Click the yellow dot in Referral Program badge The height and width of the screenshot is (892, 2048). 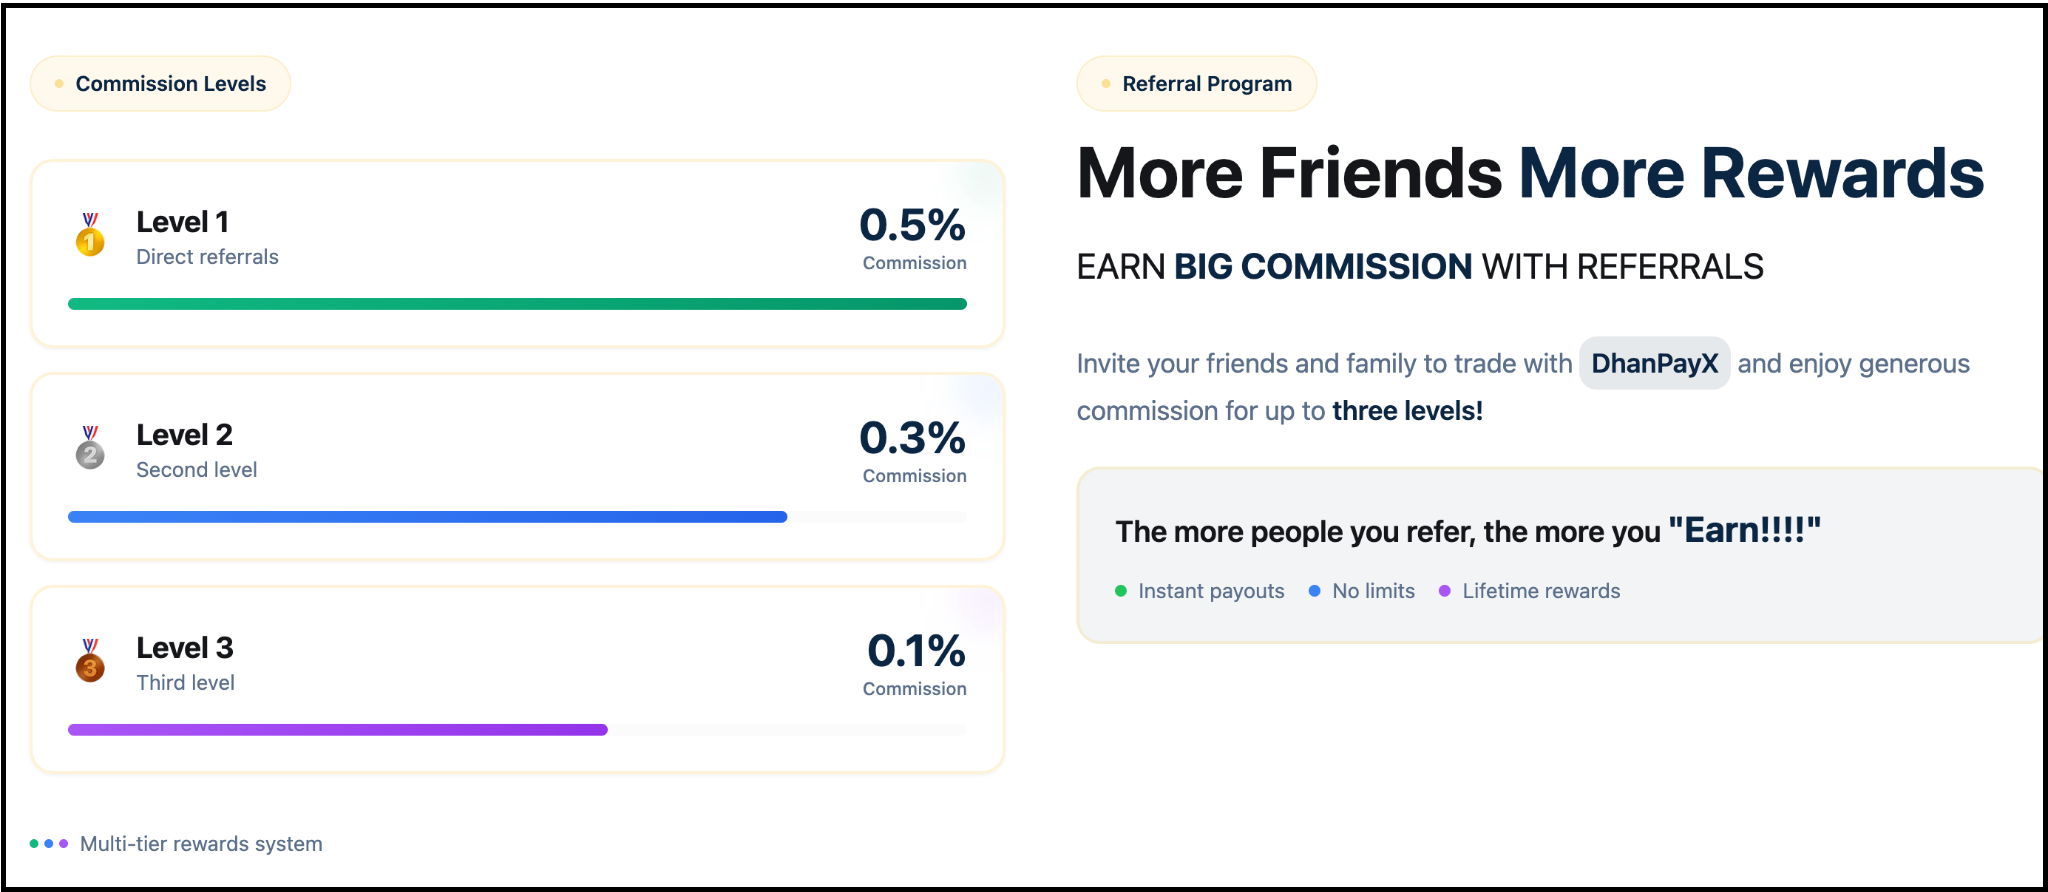(1106, 84)
